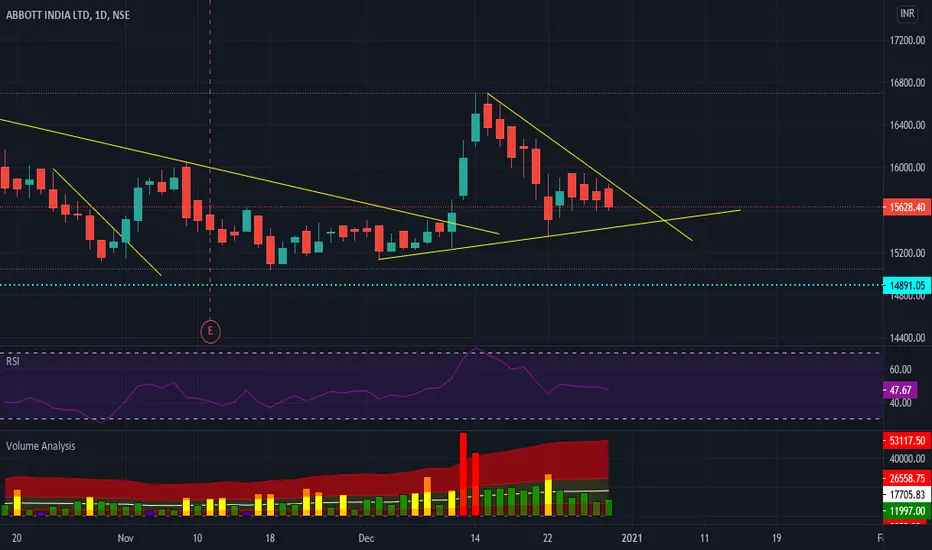Click the 17705.83 volume average label
The height and width of the screenshot is (550, 932).
[907, 494]
